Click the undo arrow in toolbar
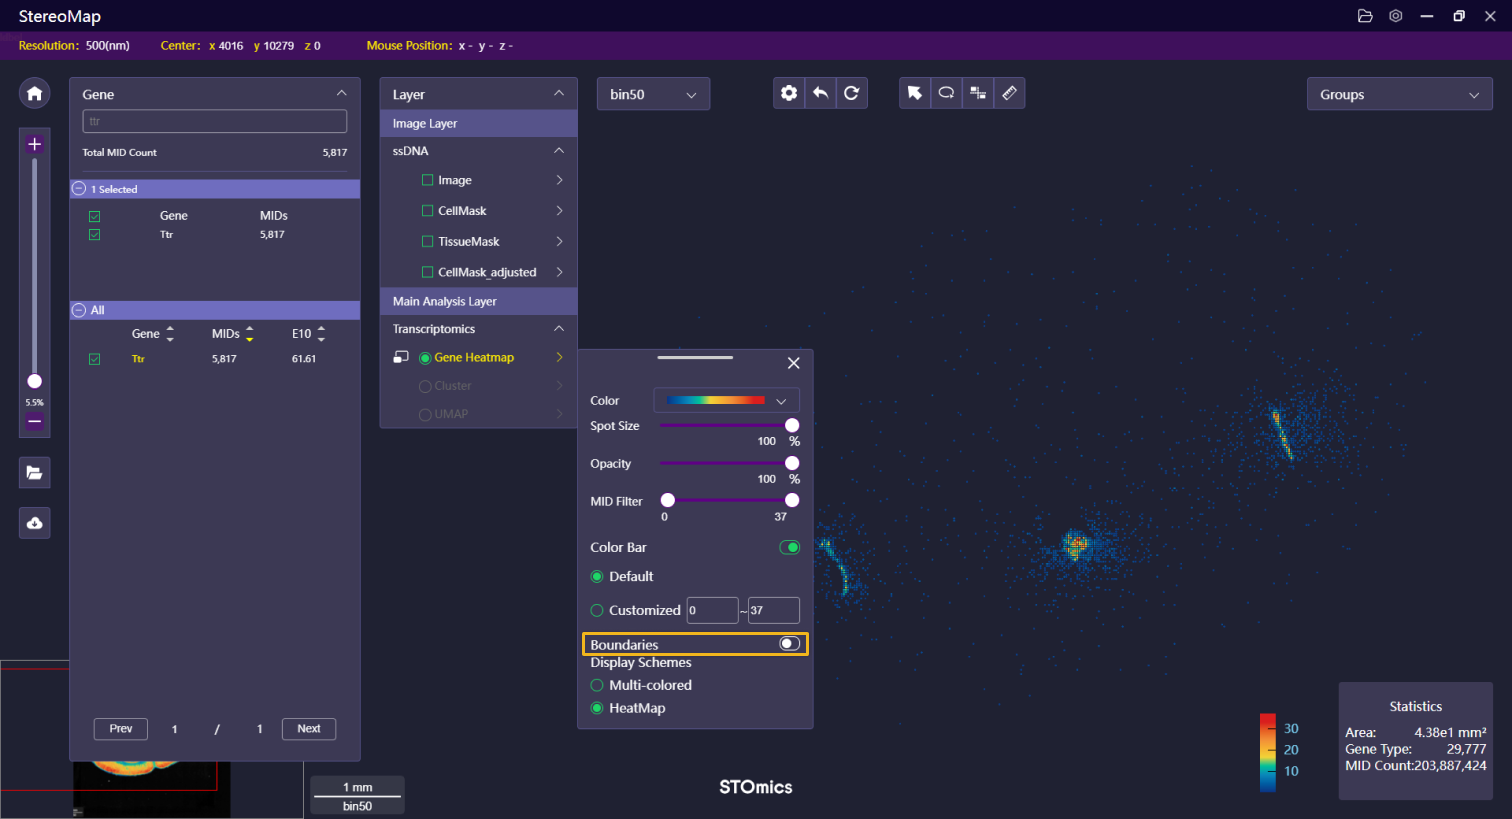 [x=820, y=93]
